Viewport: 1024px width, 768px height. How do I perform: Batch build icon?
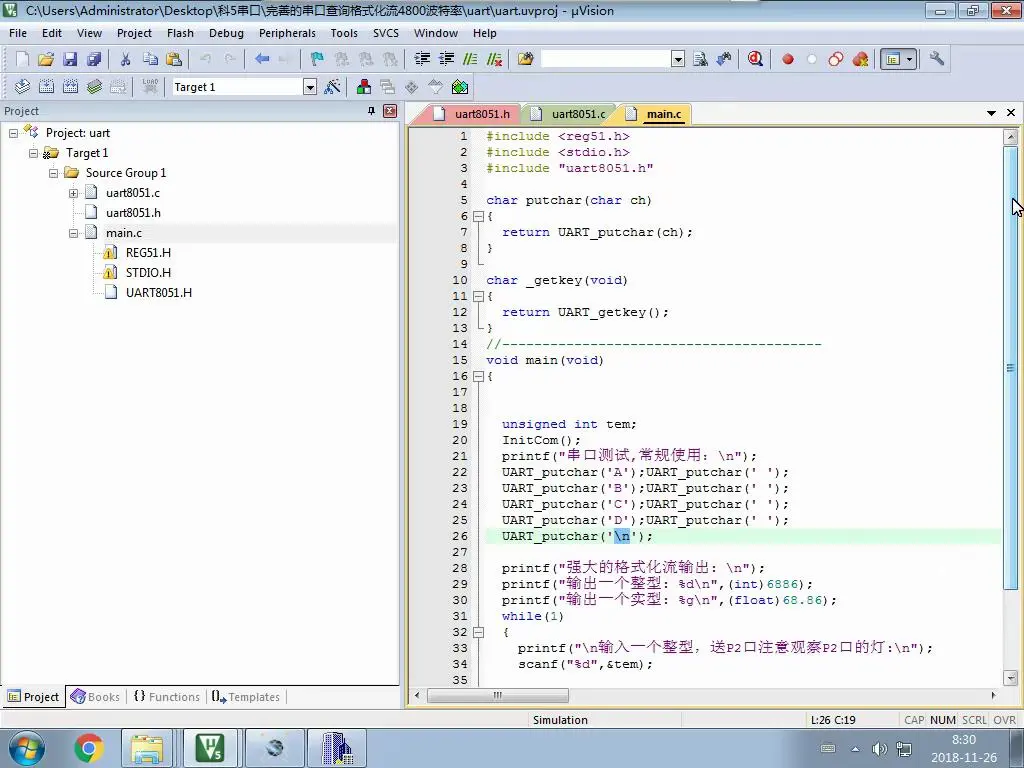pyautogui.click(x=94, y=87)
